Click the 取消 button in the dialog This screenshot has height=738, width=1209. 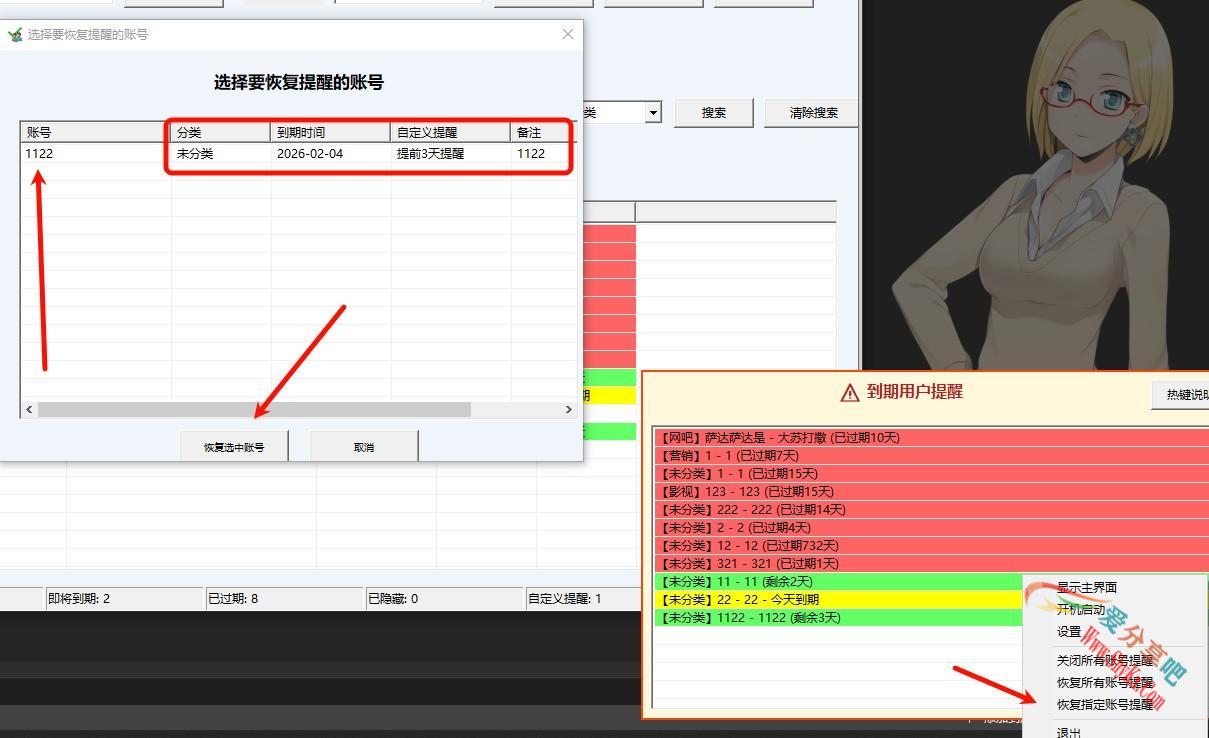(364, 446)
